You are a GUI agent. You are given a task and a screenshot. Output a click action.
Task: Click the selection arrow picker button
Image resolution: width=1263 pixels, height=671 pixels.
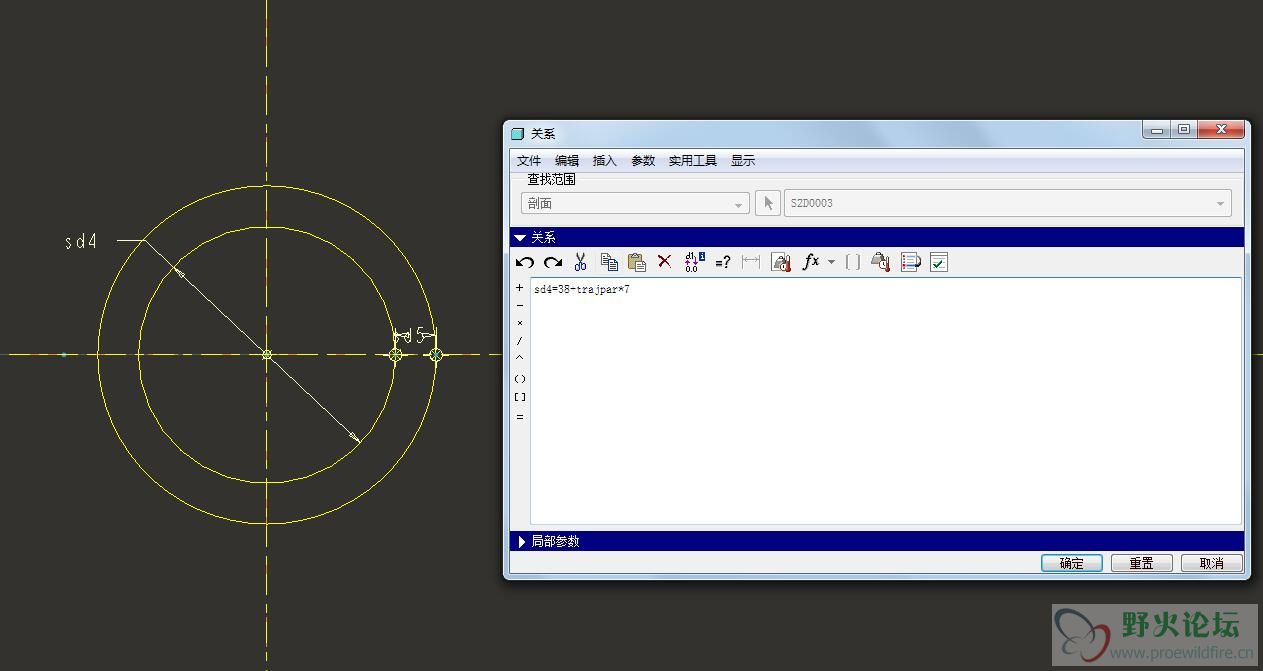(x=767, y=203)
